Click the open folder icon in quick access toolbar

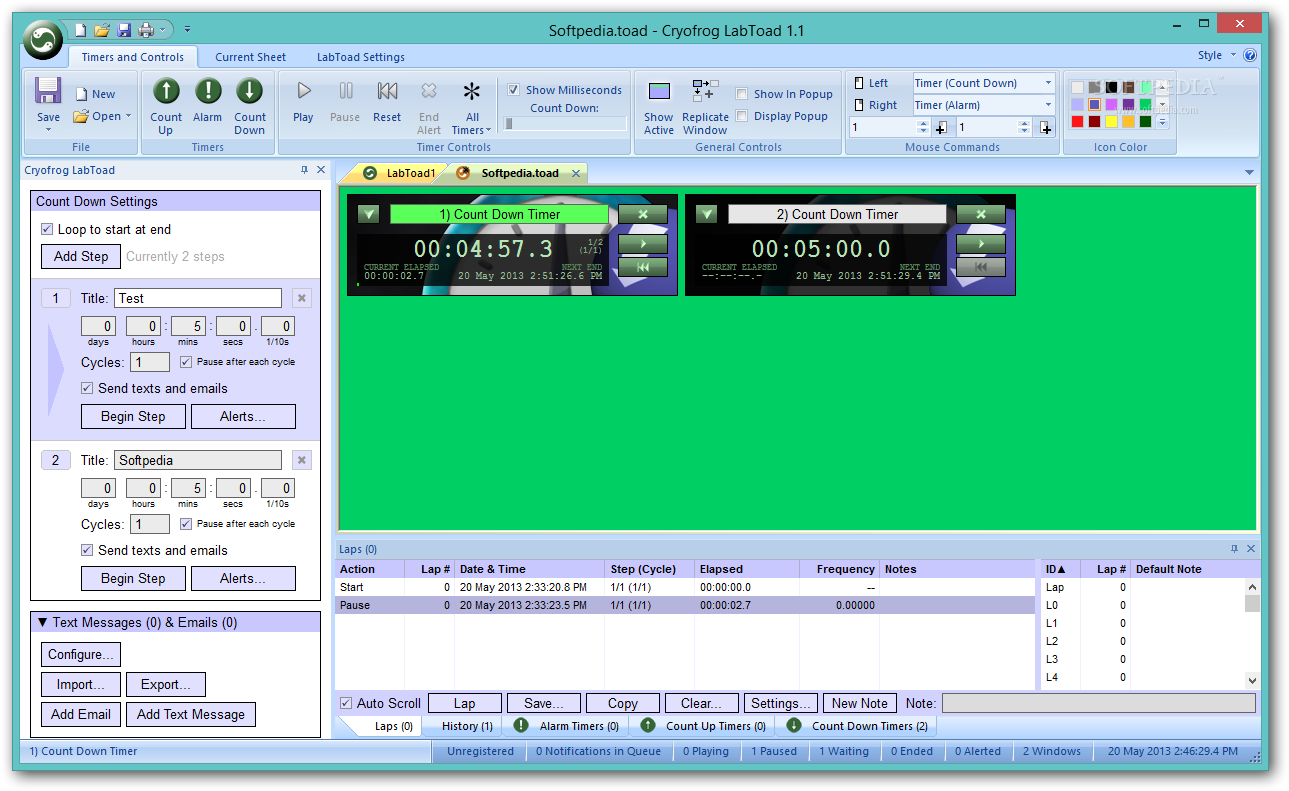coord(102,30)
